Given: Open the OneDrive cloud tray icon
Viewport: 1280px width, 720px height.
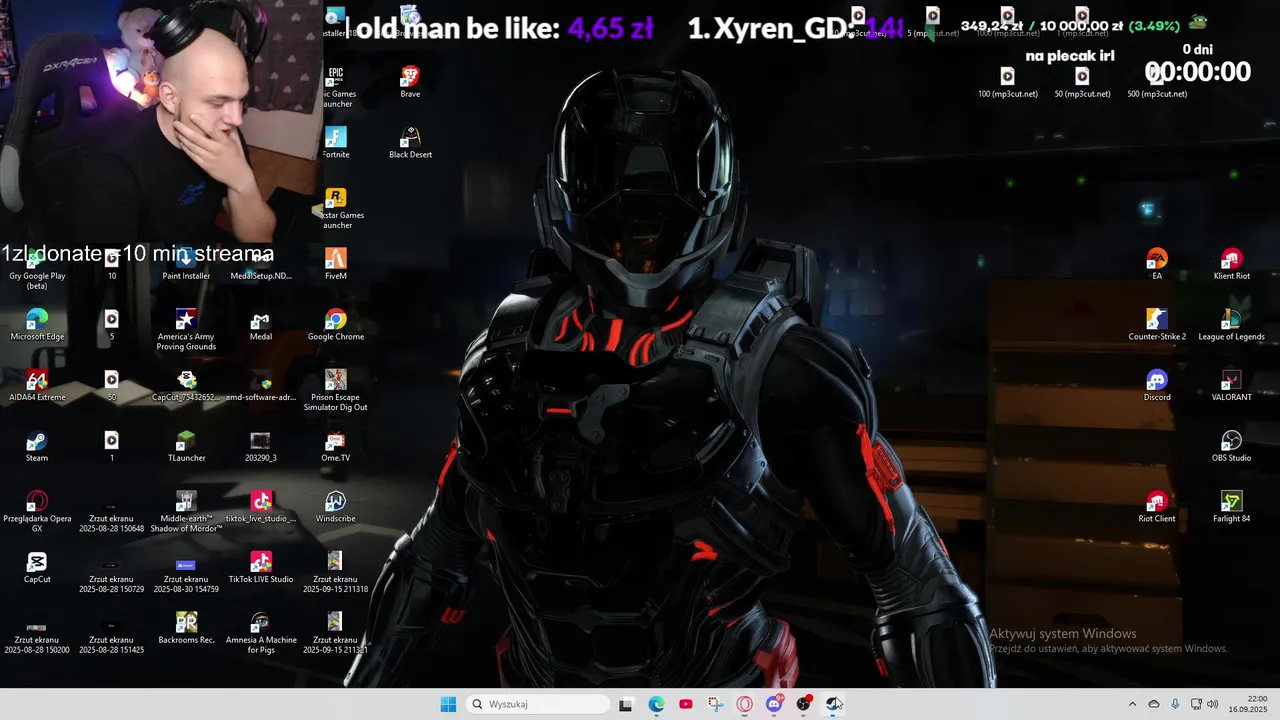Looking at the screenshot, I should tap(1154, 704).
